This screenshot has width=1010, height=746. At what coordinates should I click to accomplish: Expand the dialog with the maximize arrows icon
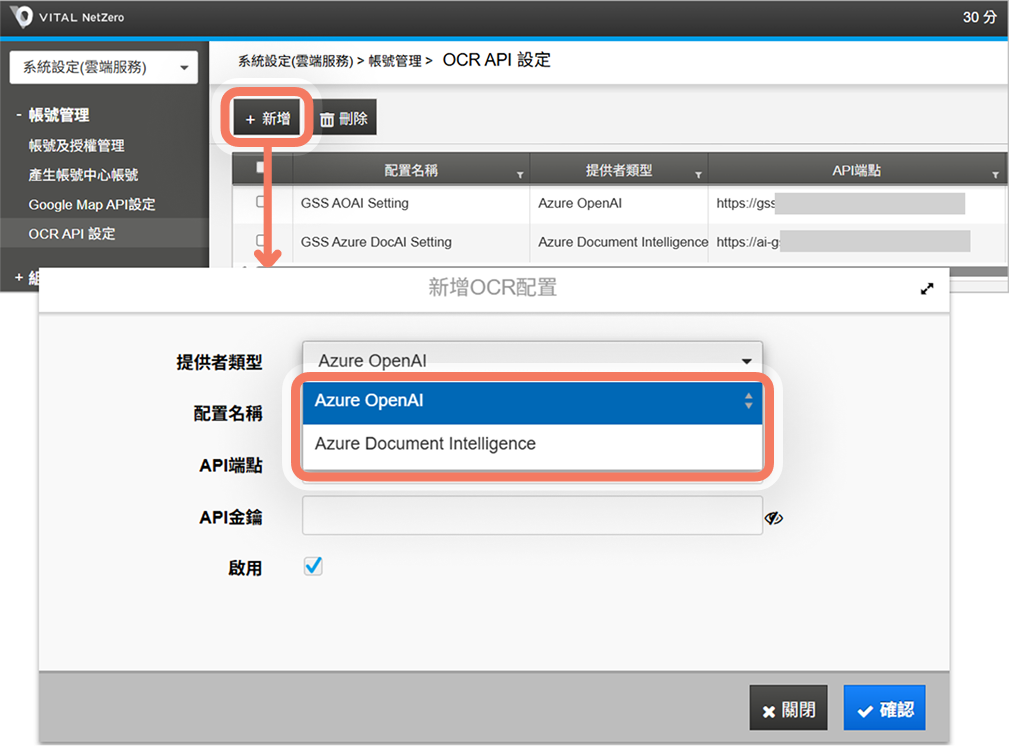pos(927,289)
